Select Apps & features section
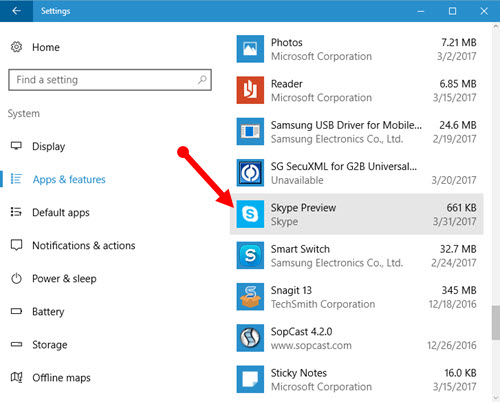 point(69,179)
